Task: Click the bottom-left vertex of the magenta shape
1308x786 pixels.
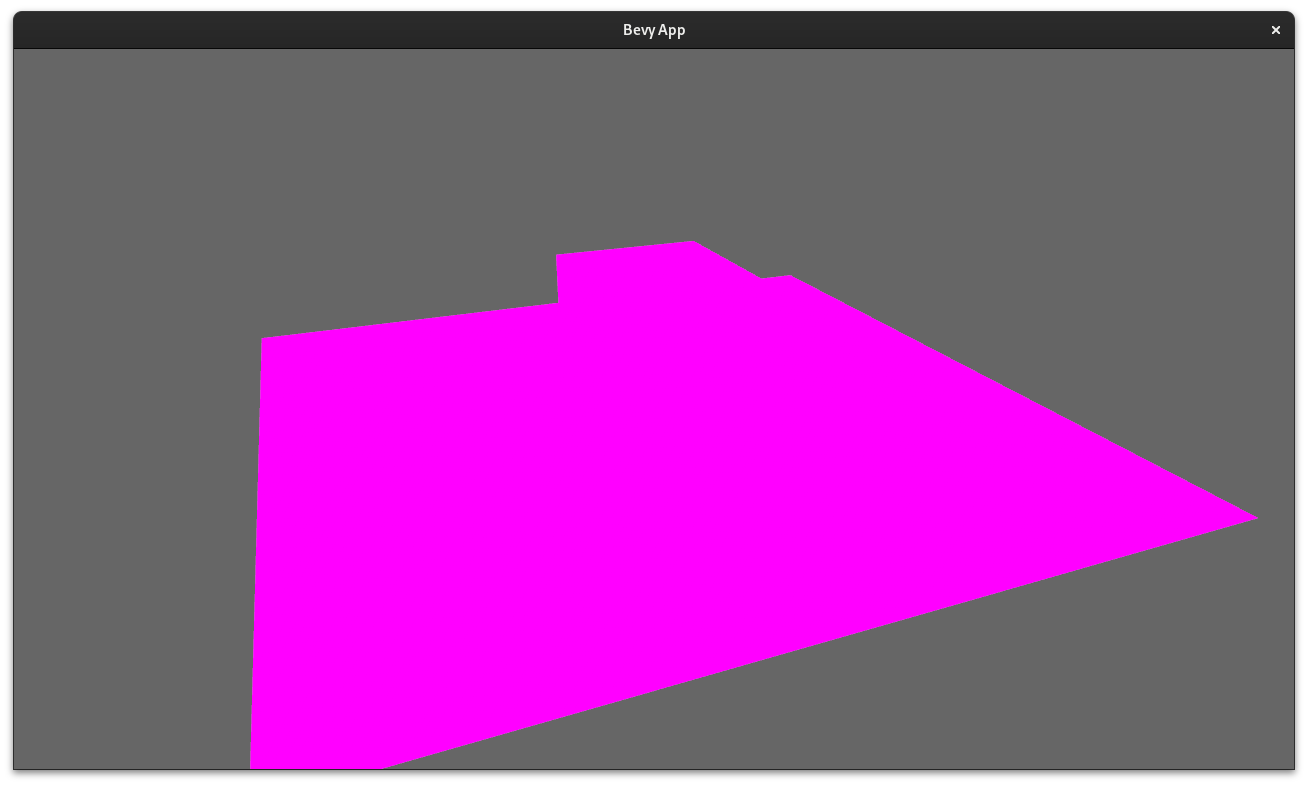Action: (x=253, y=765)
